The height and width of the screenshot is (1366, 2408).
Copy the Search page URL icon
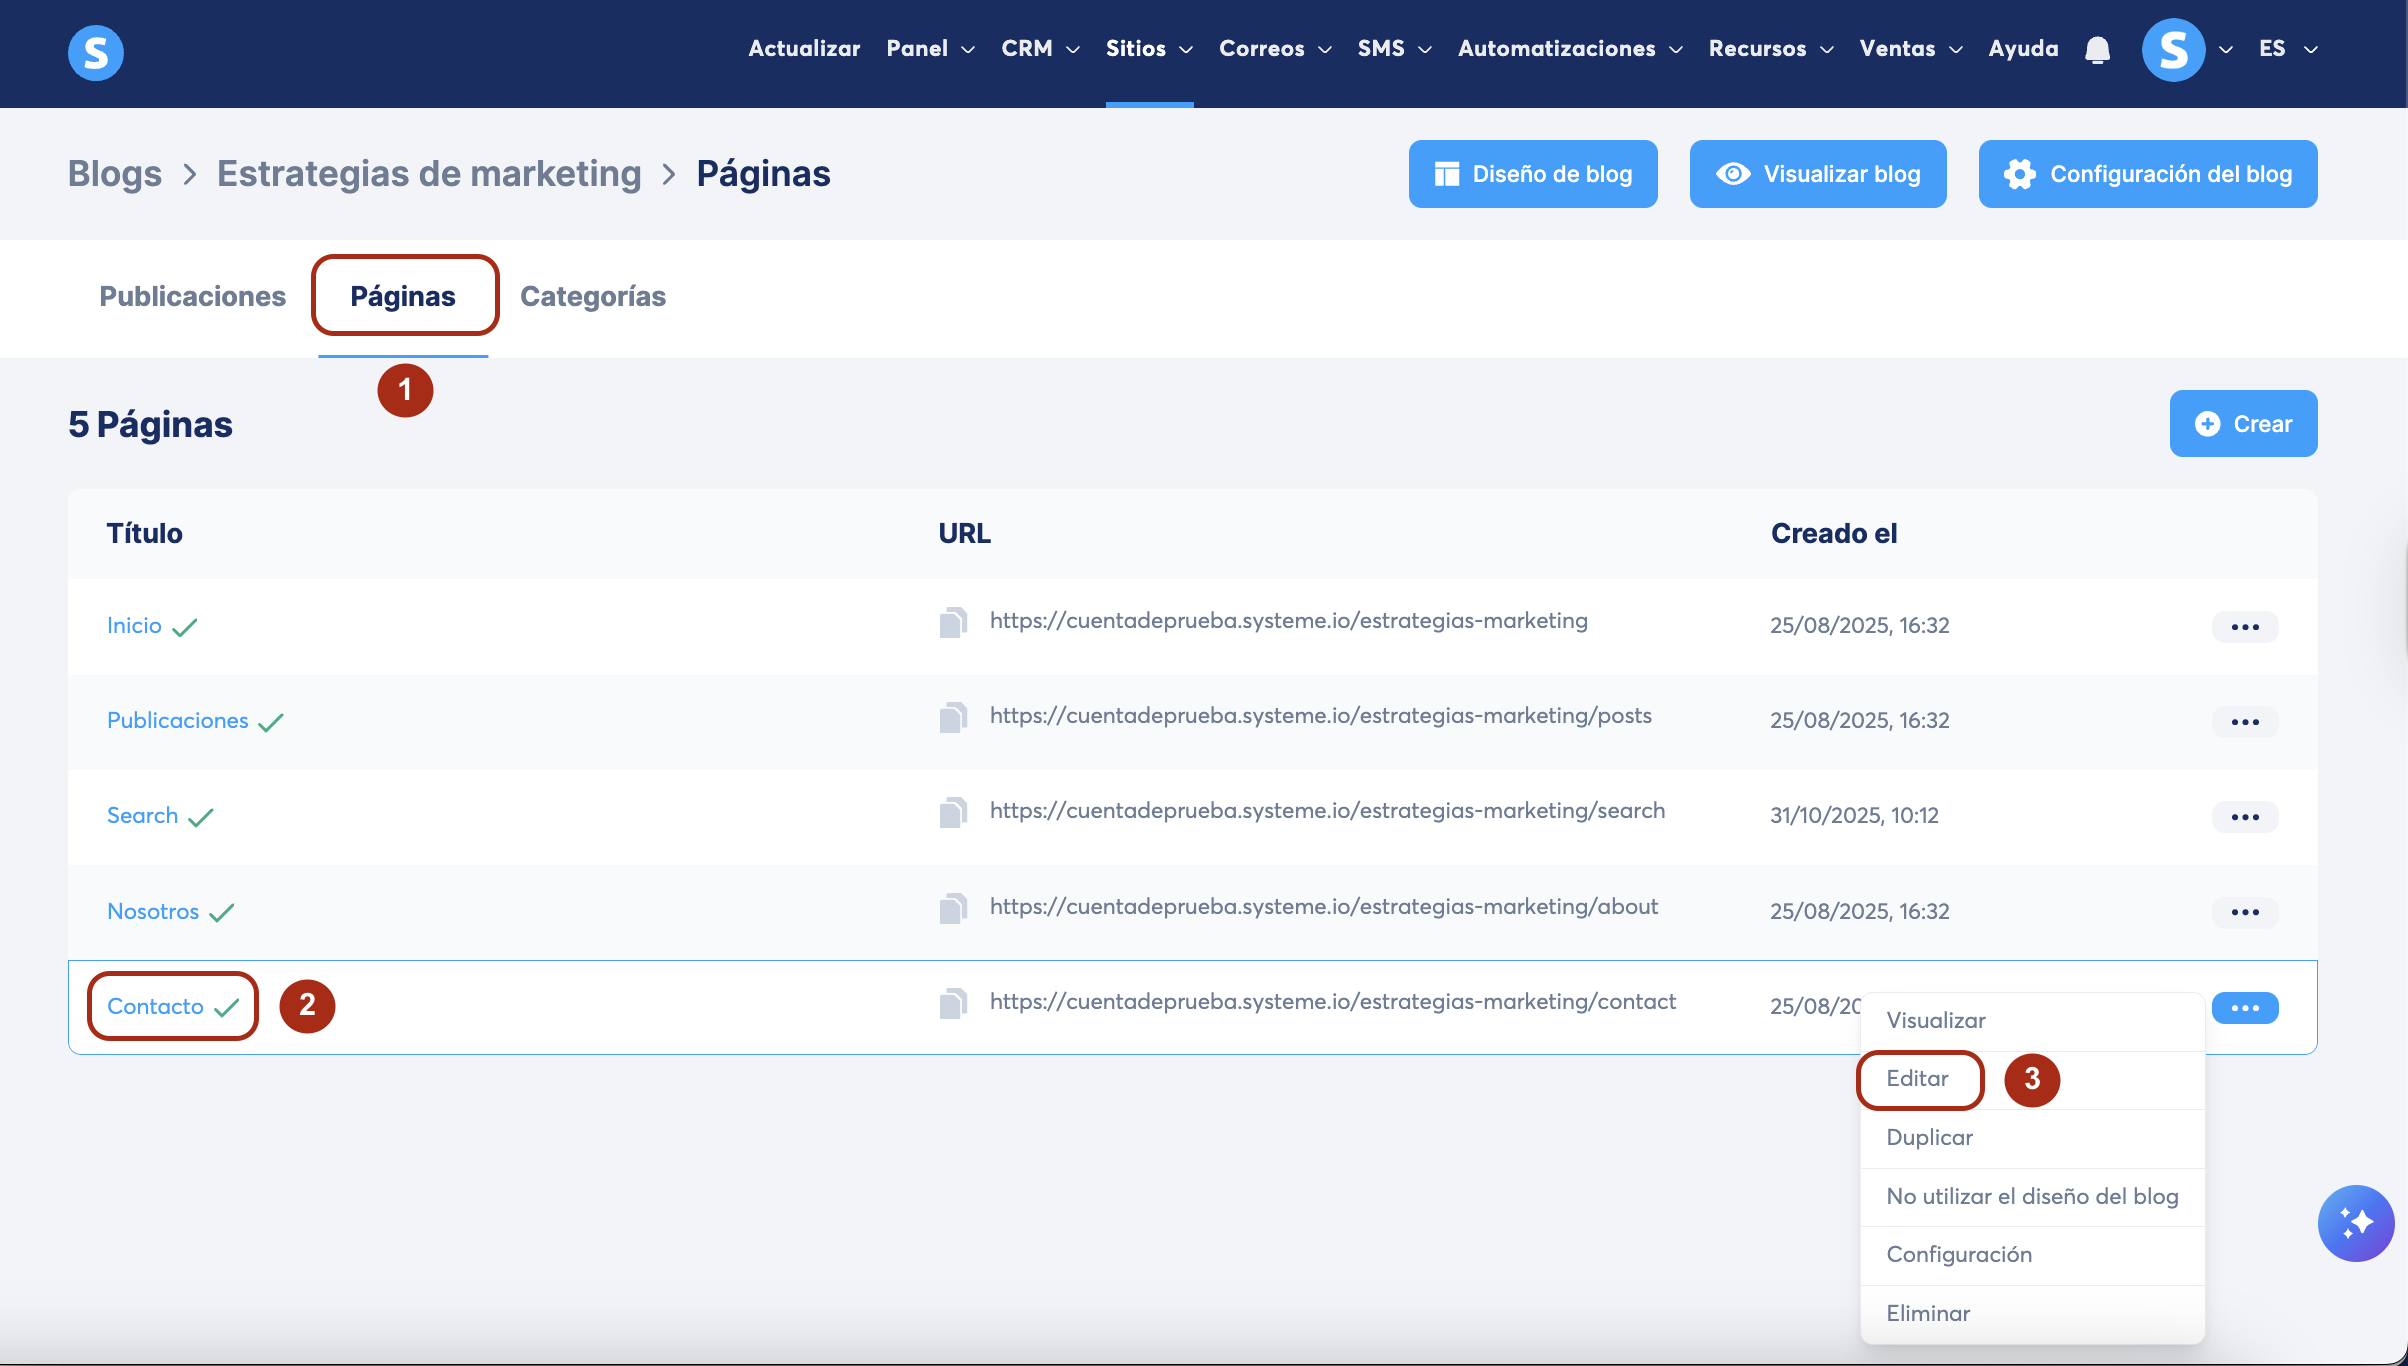[953, 813]
